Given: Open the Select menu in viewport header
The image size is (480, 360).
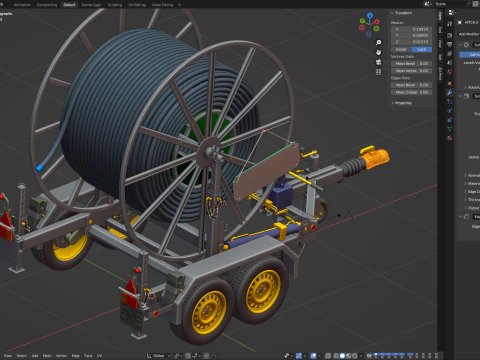Looking at the screenshot, I should (x=22, y=356).
